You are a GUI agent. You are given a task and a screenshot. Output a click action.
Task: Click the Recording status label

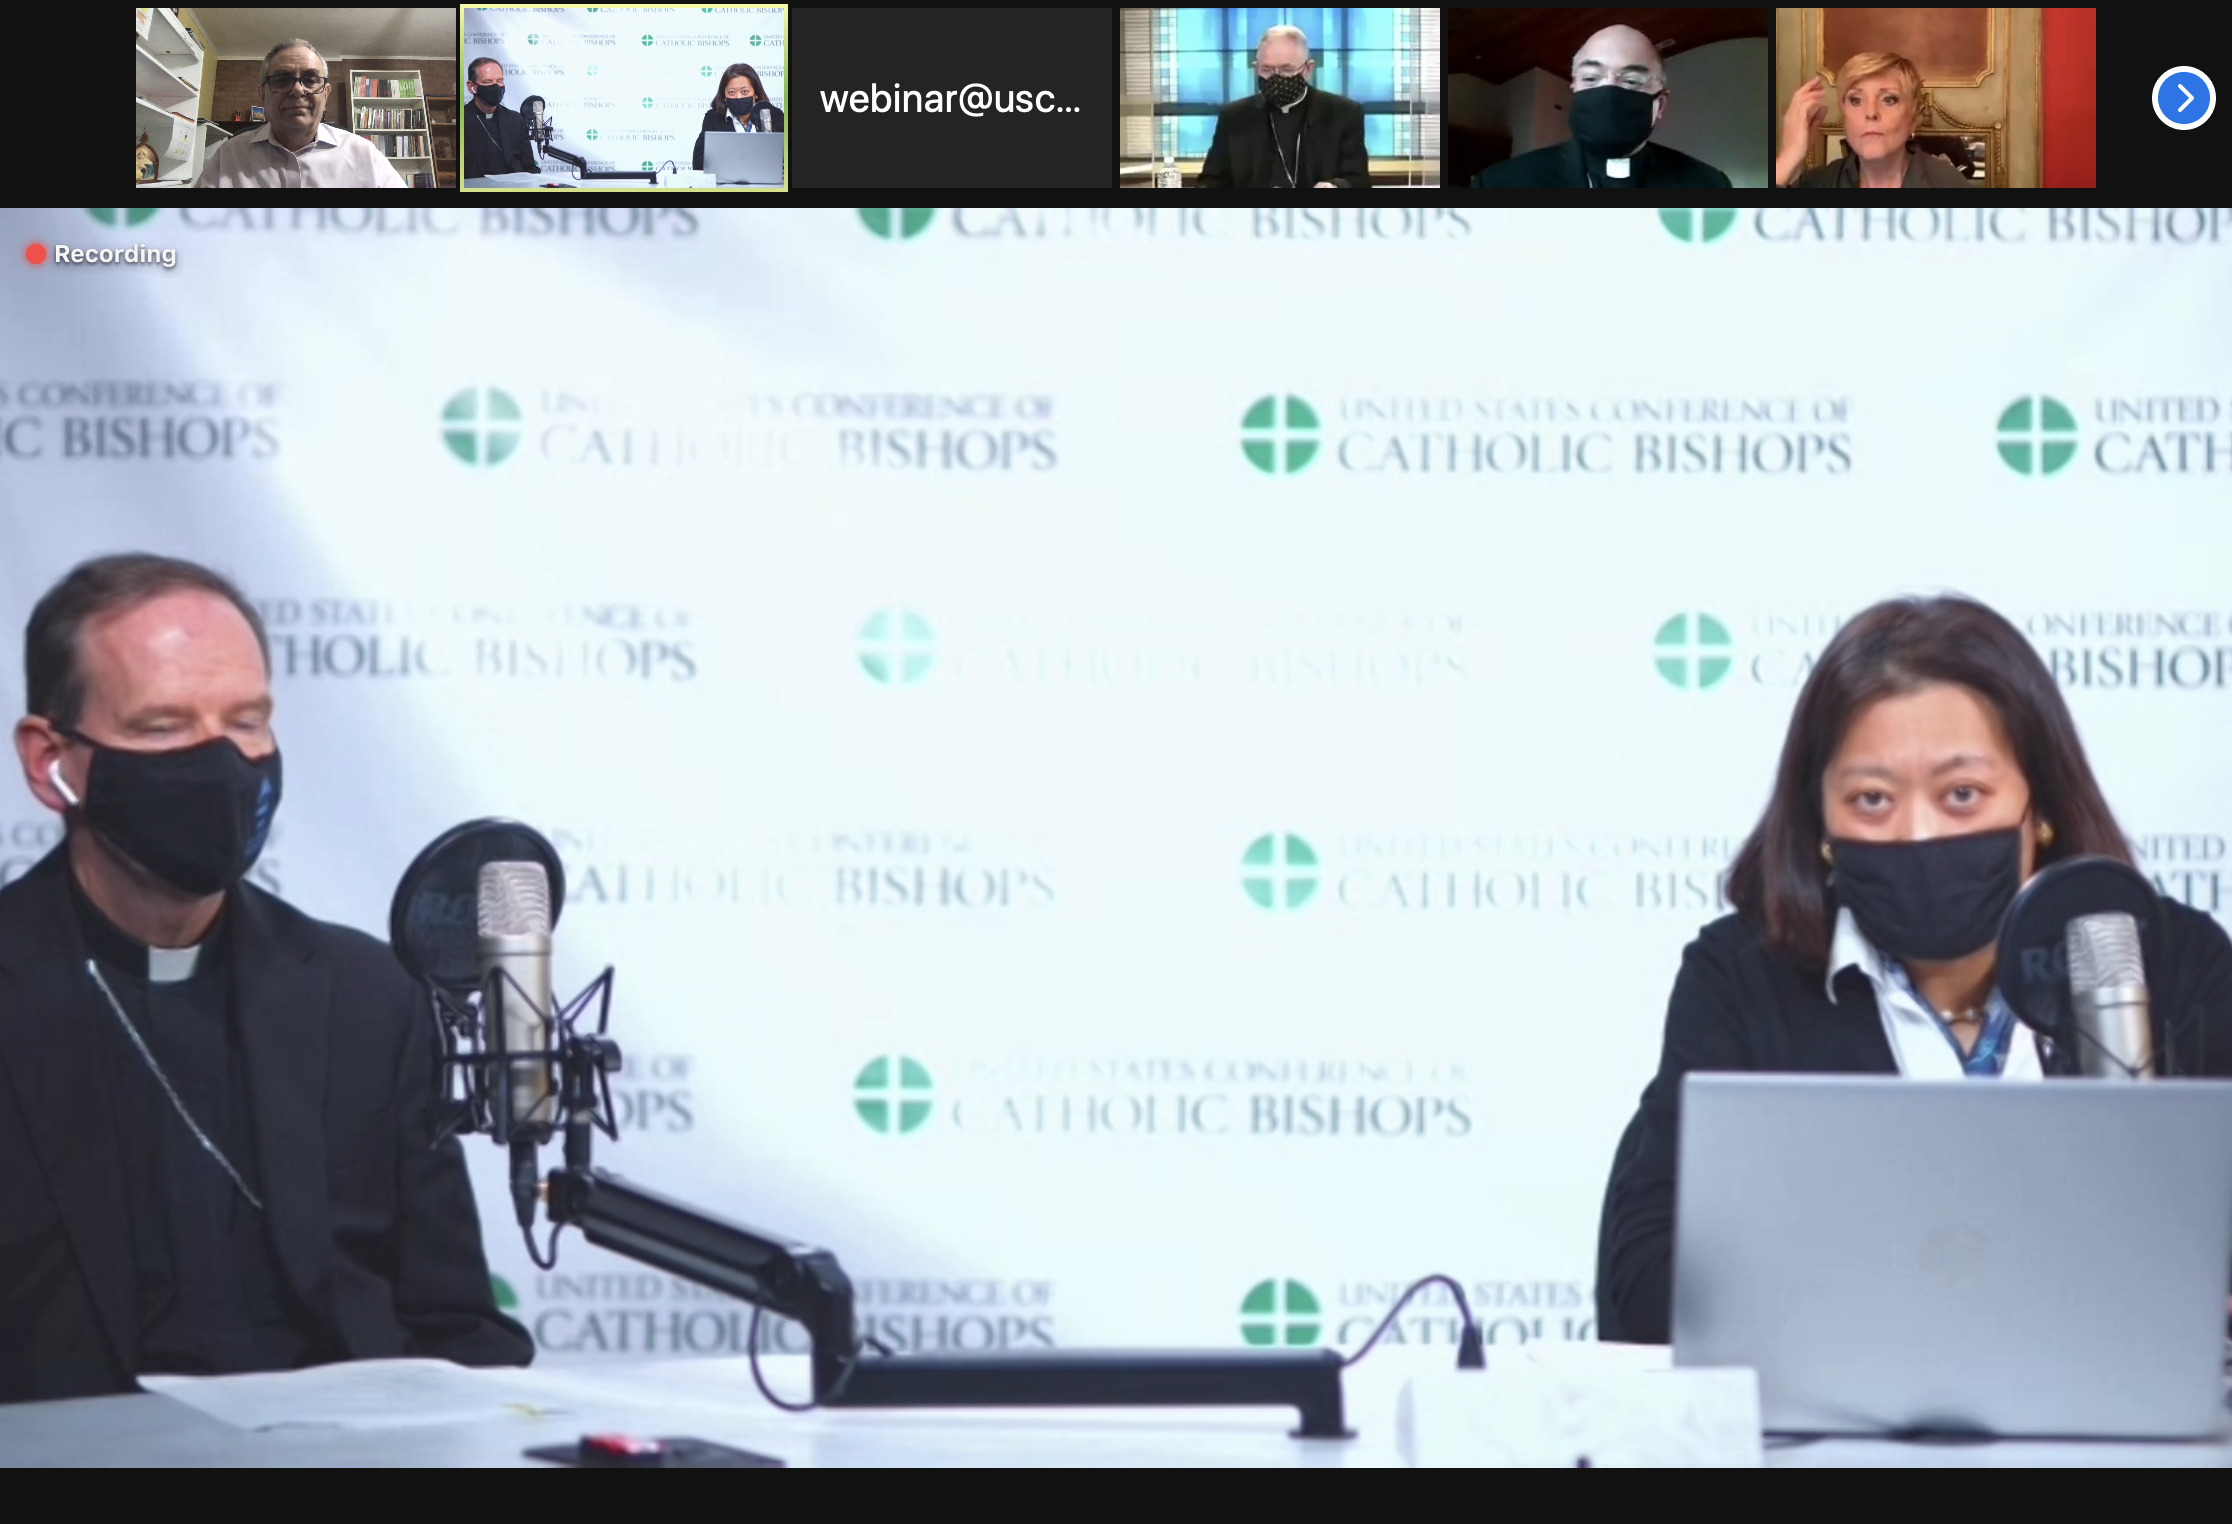click(x=115, y=254)
